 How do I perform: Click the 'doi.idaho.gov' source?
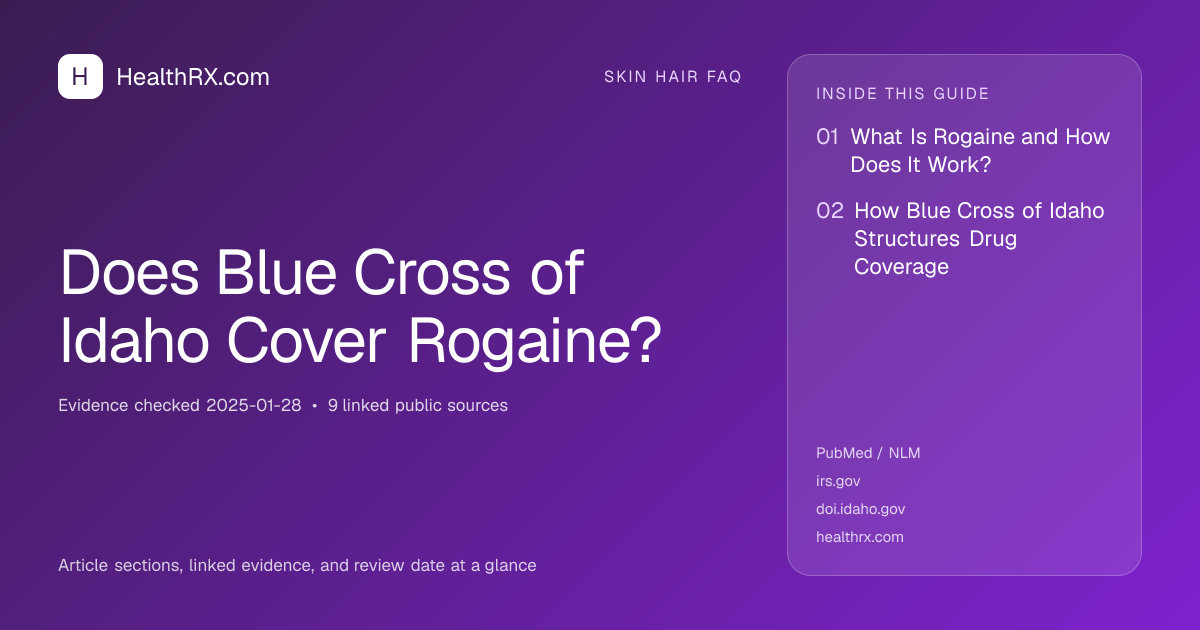pos(861,509)
